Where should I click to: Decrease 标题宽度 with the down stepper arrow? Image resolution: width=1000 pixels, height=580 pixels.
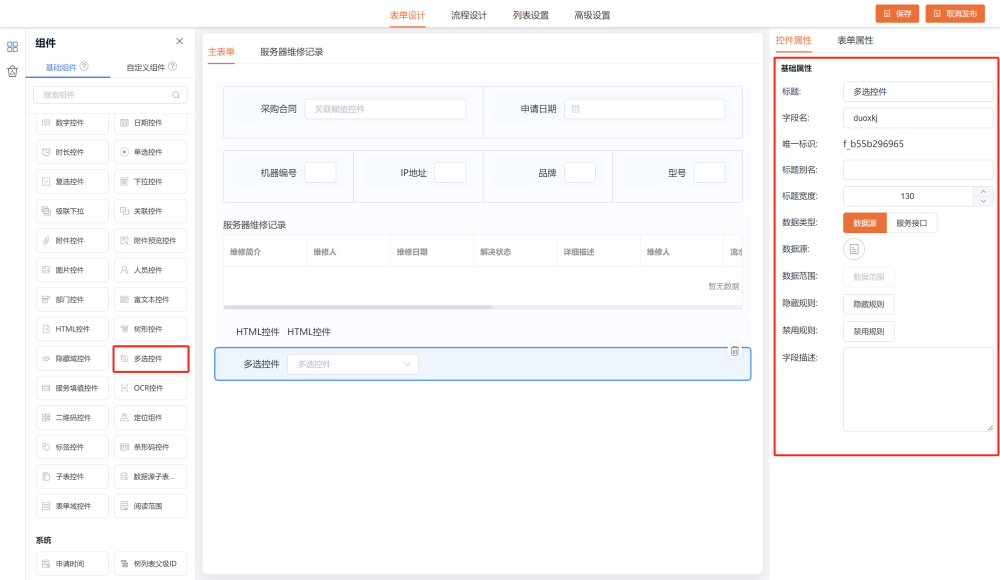point(983,201)
